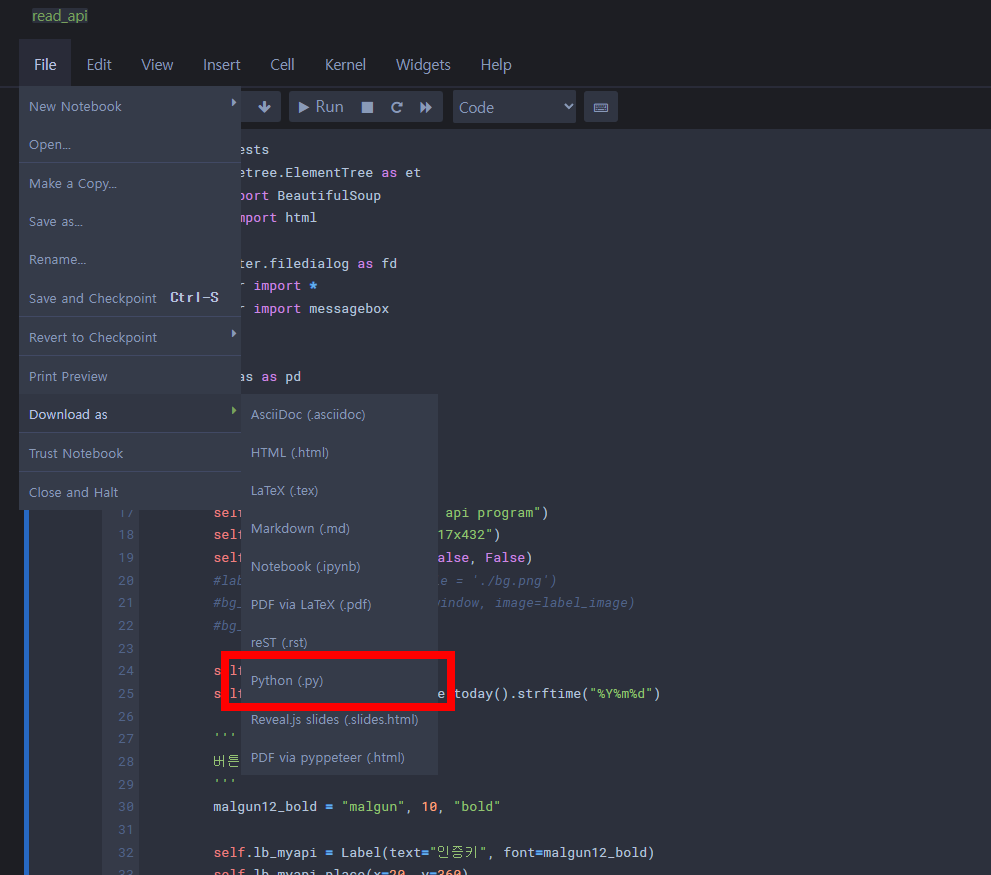
Task: Download as Markdown (.md)
Action: pyautogui.click(x=339, y=528)
